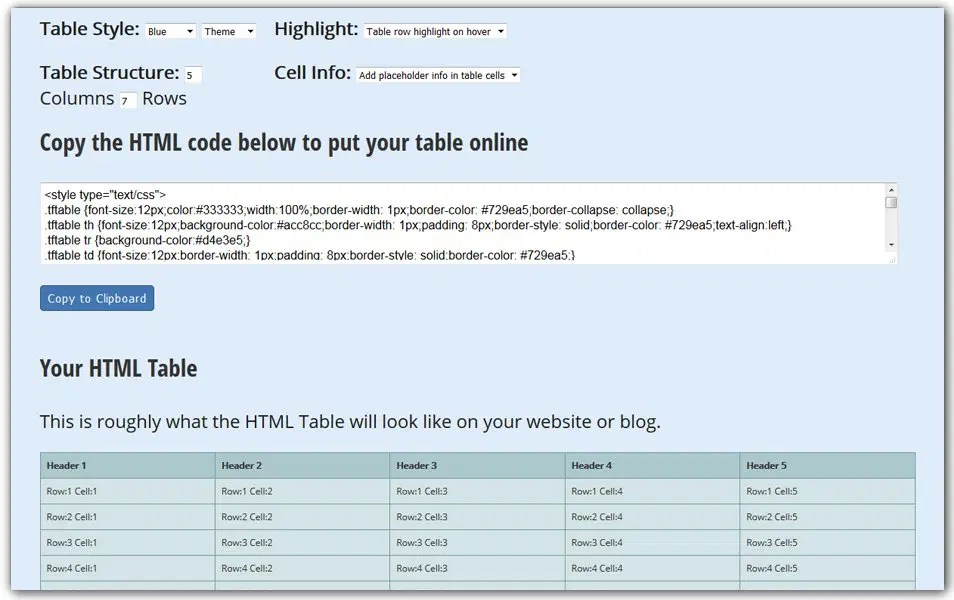The image size is (954, 600).
Task: Click the Row:1 Cell:1 table cell
Action: tap(127, 491)
